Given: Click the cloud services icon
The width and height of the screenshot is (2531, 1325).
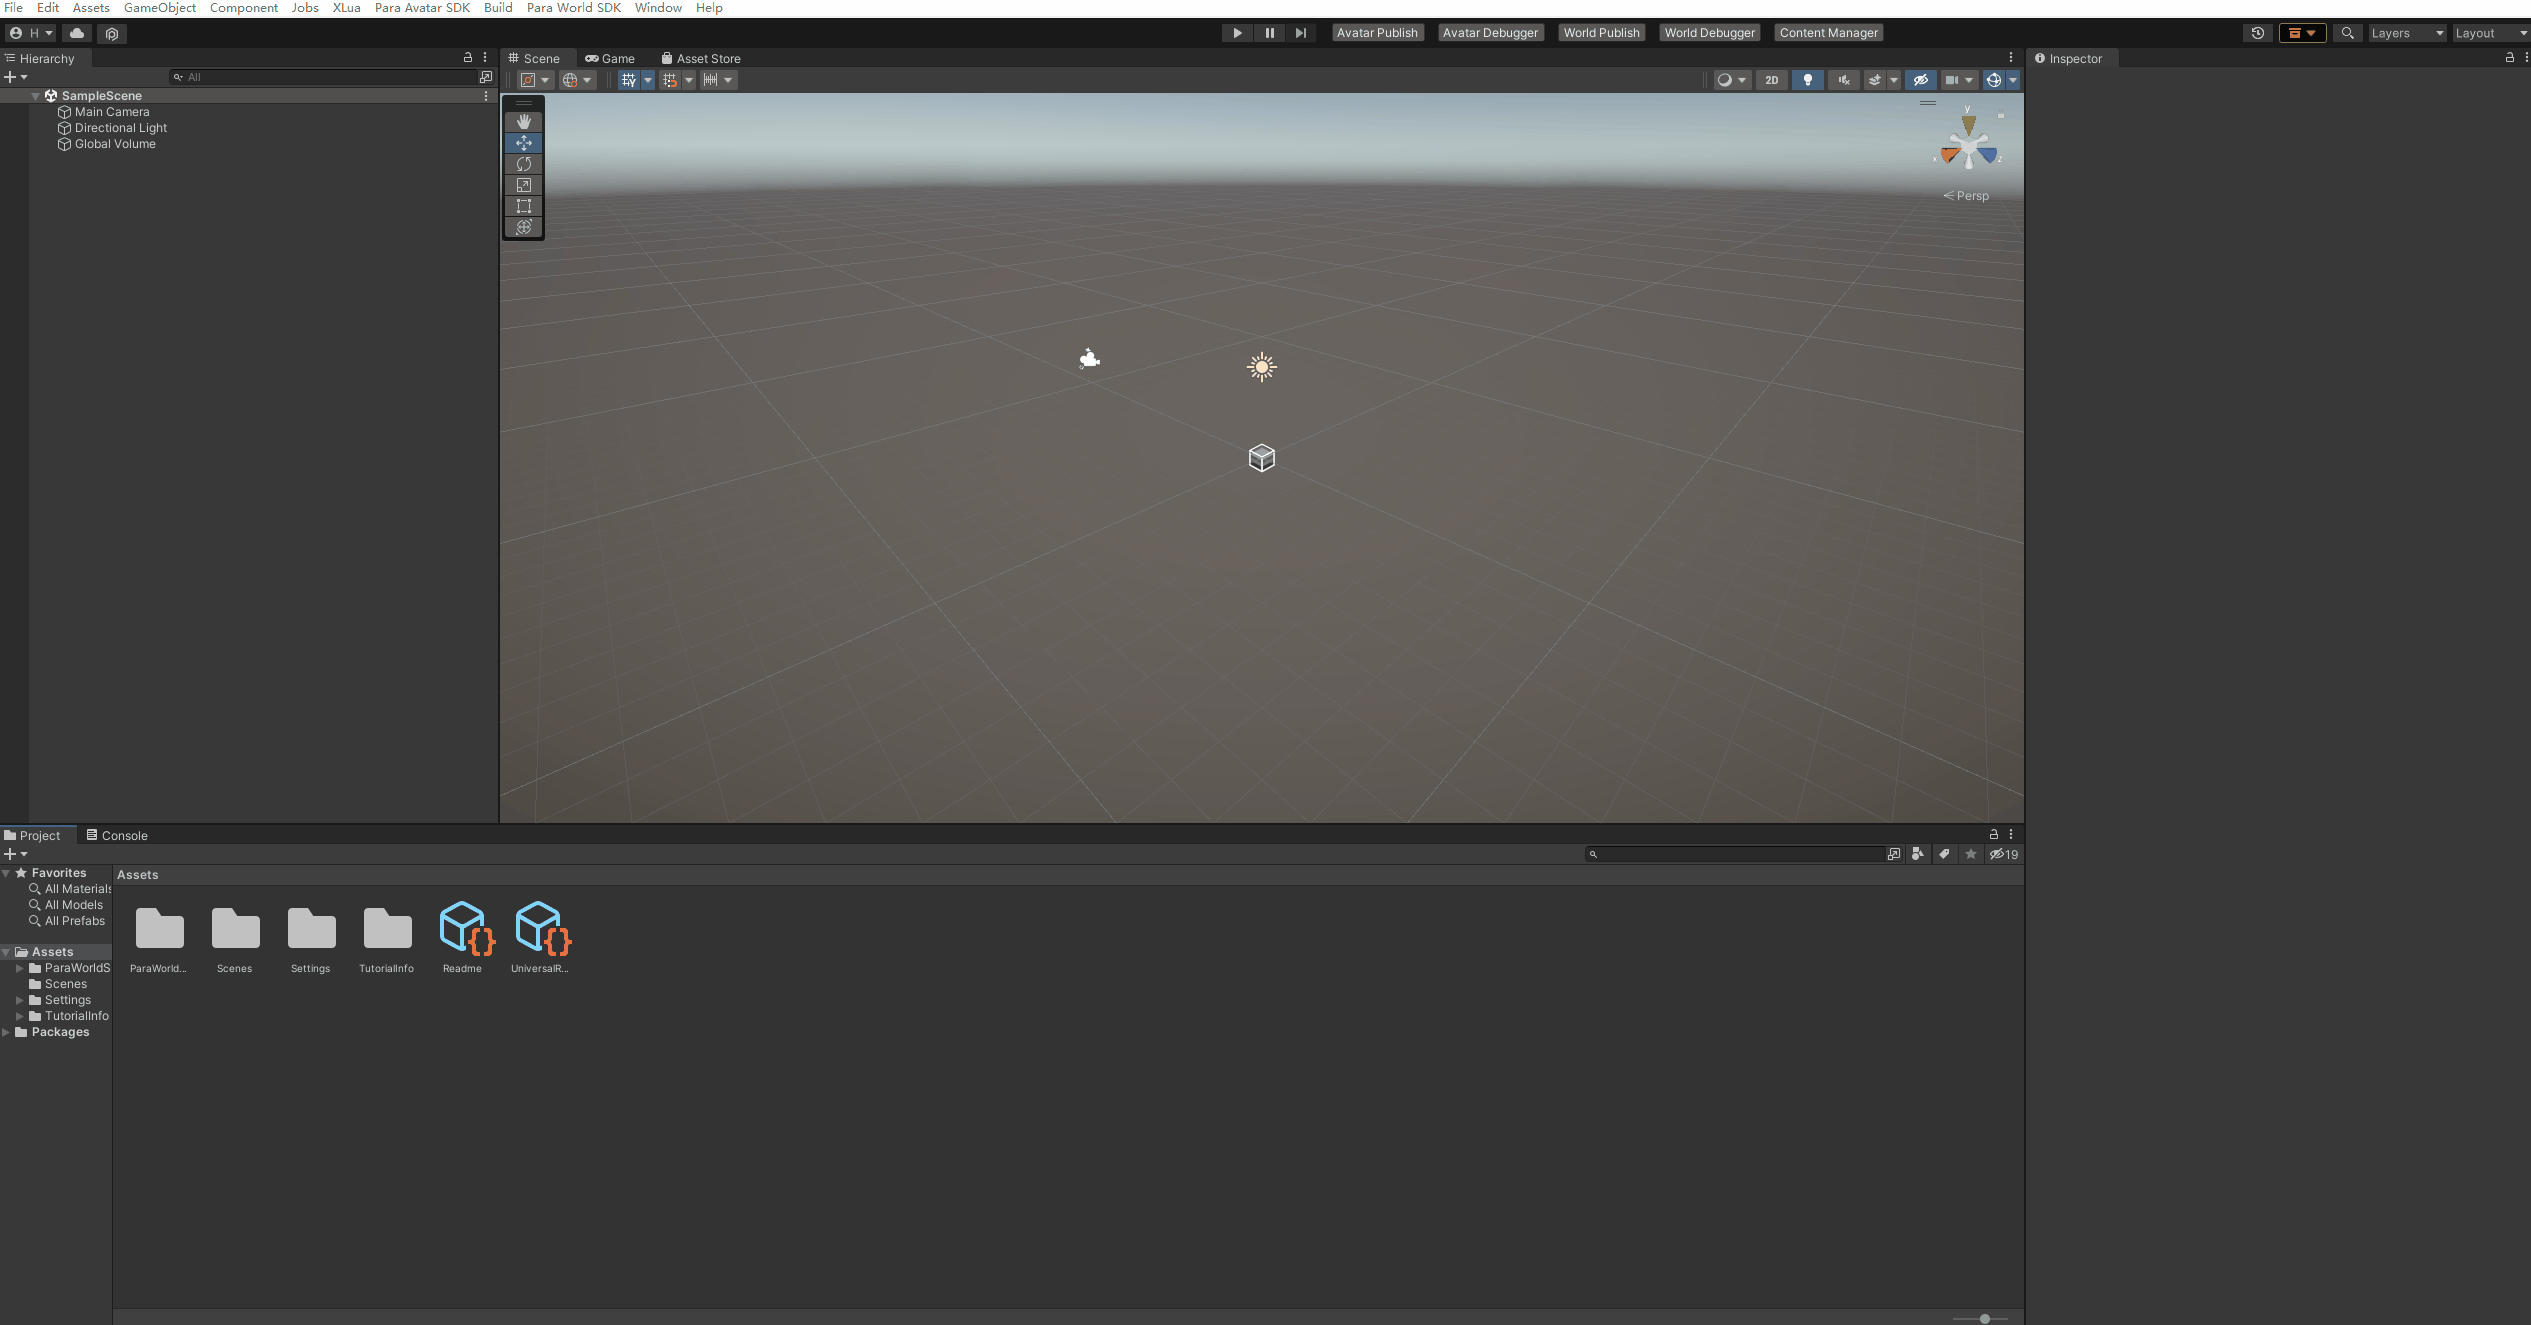Looking at the screenshot, I should click(x=77, y=33).
